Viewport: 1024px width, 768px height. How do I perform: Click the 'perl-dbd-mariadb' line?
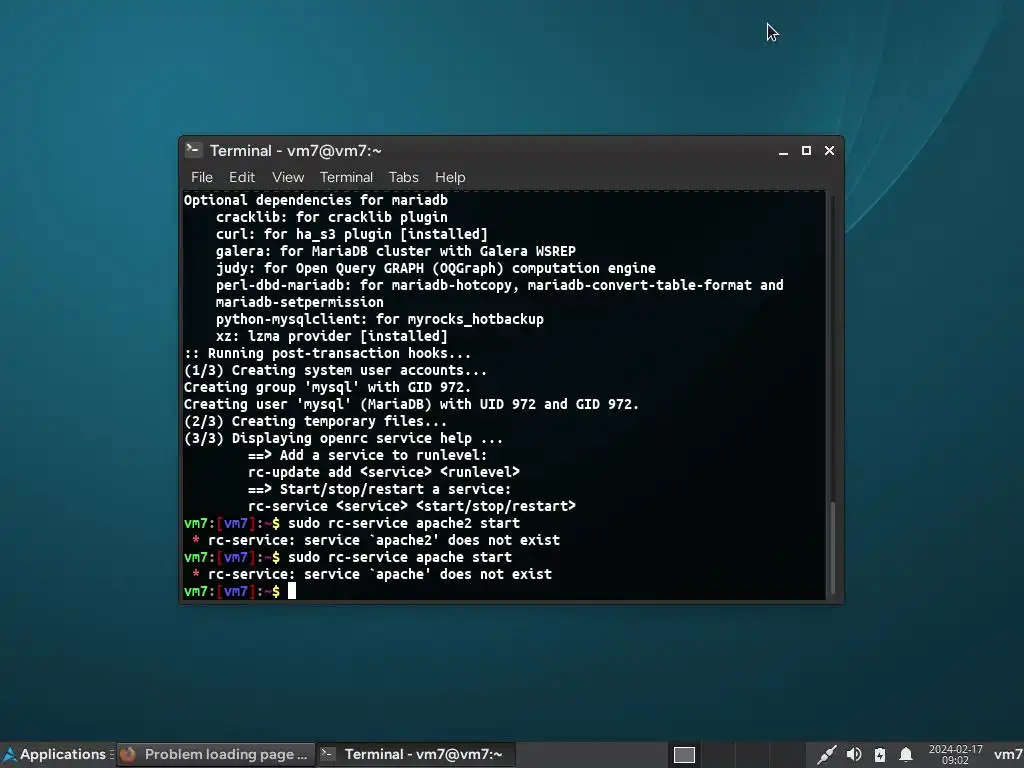coord(500,285)
